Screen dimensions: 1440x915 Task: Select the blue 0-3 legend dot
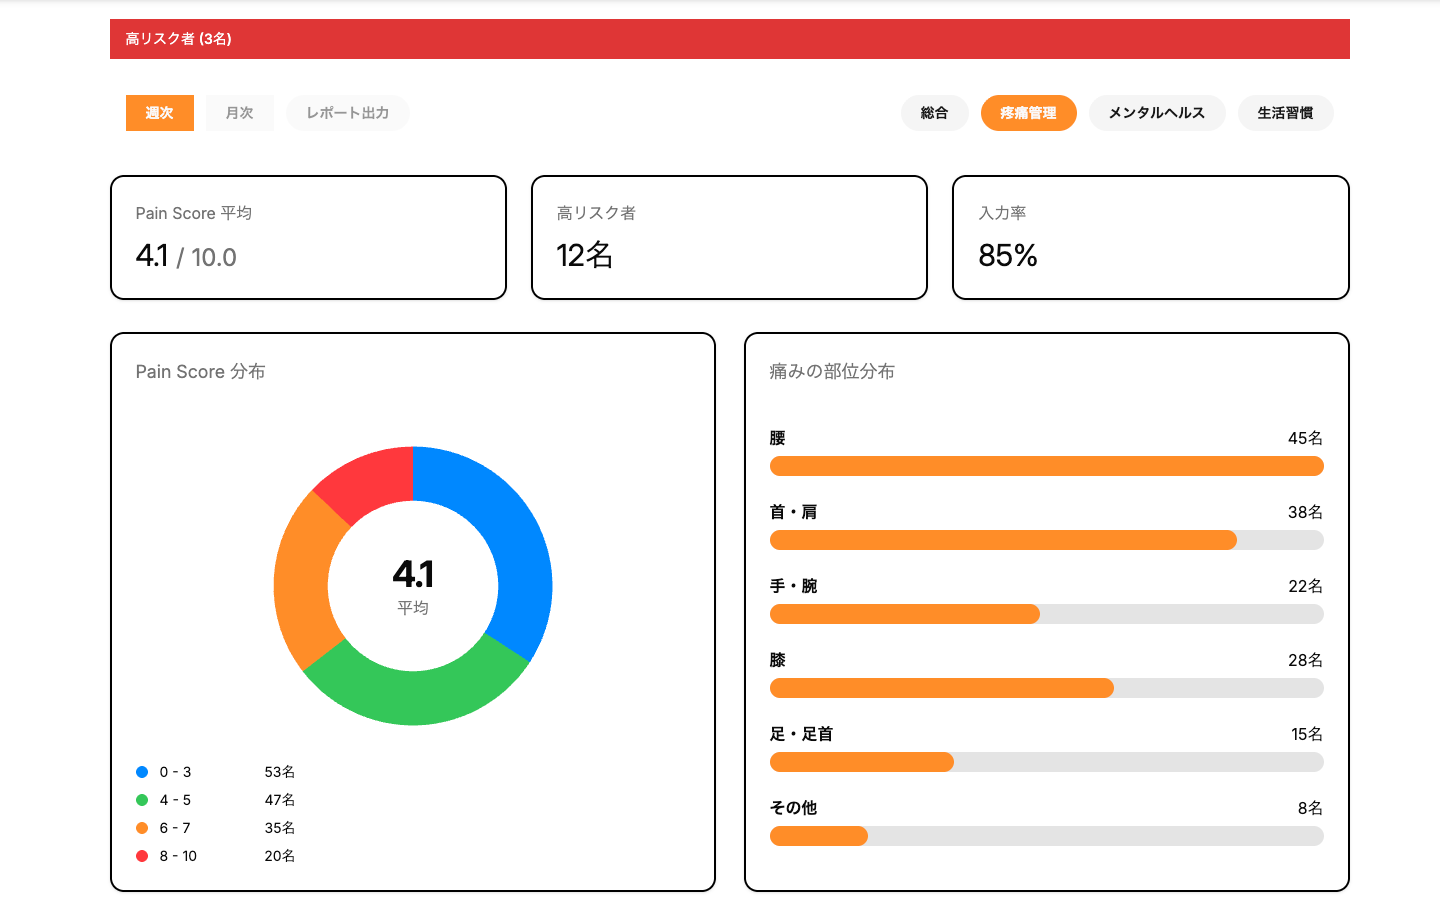point(139,771)
